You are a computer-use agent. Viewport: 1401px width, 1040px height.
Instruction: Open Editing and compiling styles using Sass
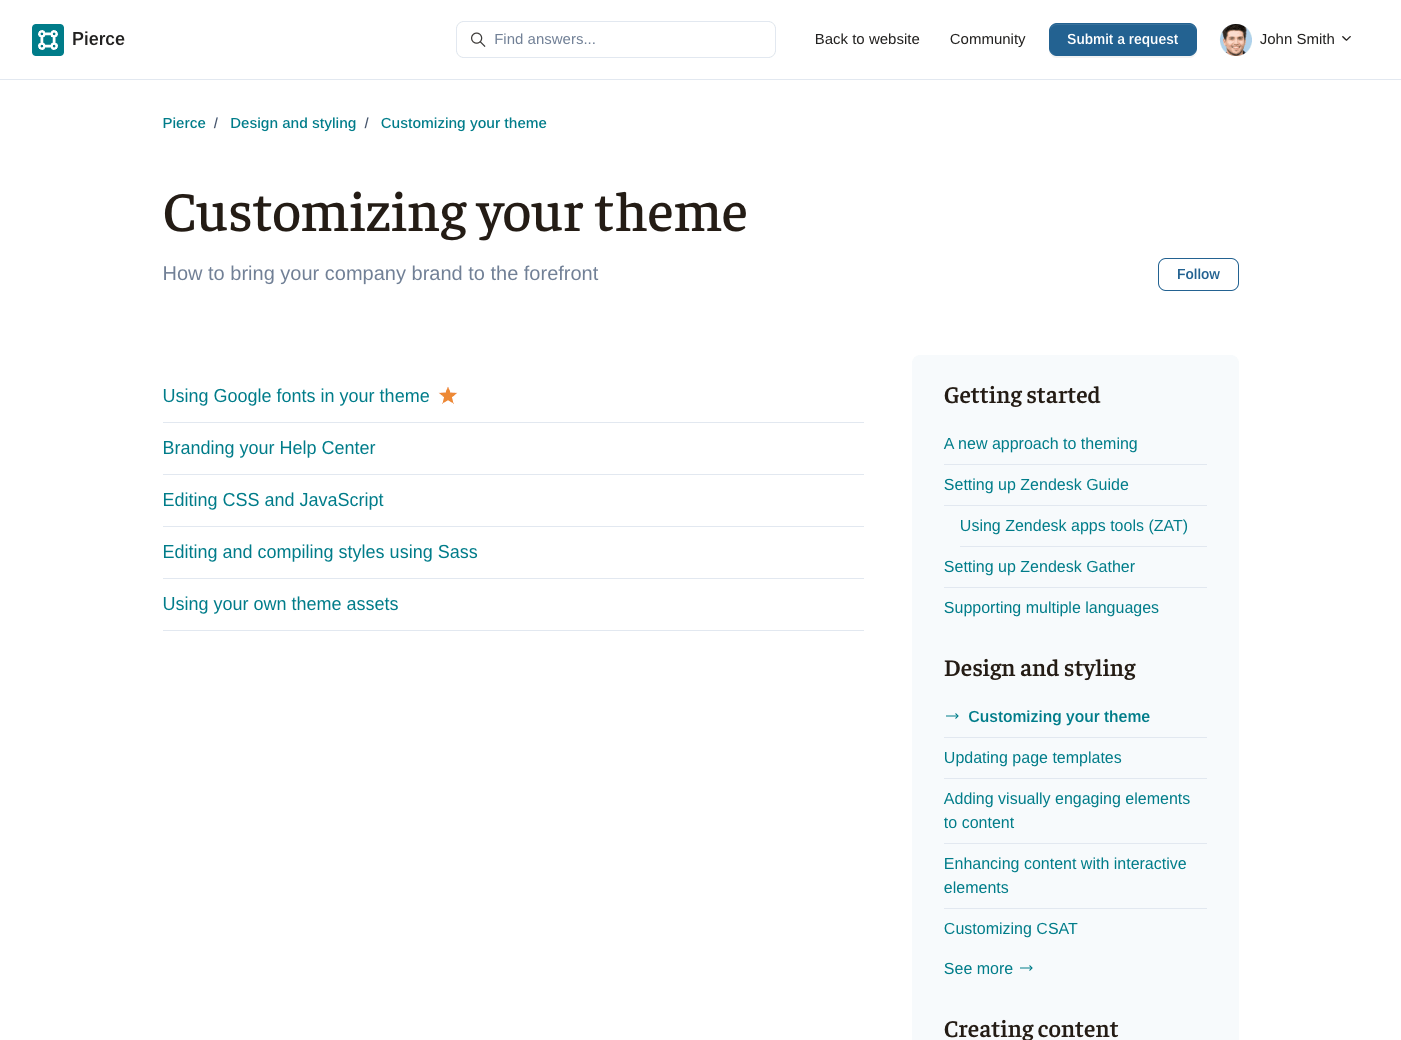[x=320, y=552]
